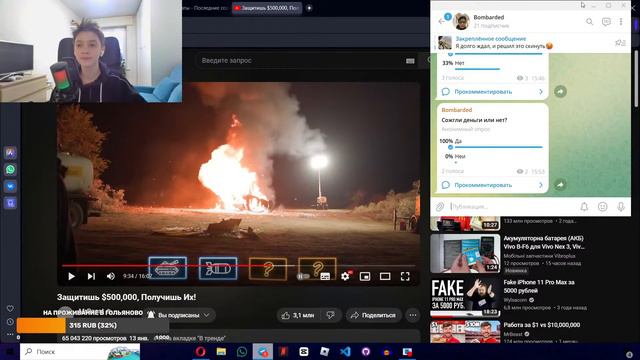Comment on the Сожгли деньги poll
This screenshot has height=360, width=640.
click(x=493, y=185)
